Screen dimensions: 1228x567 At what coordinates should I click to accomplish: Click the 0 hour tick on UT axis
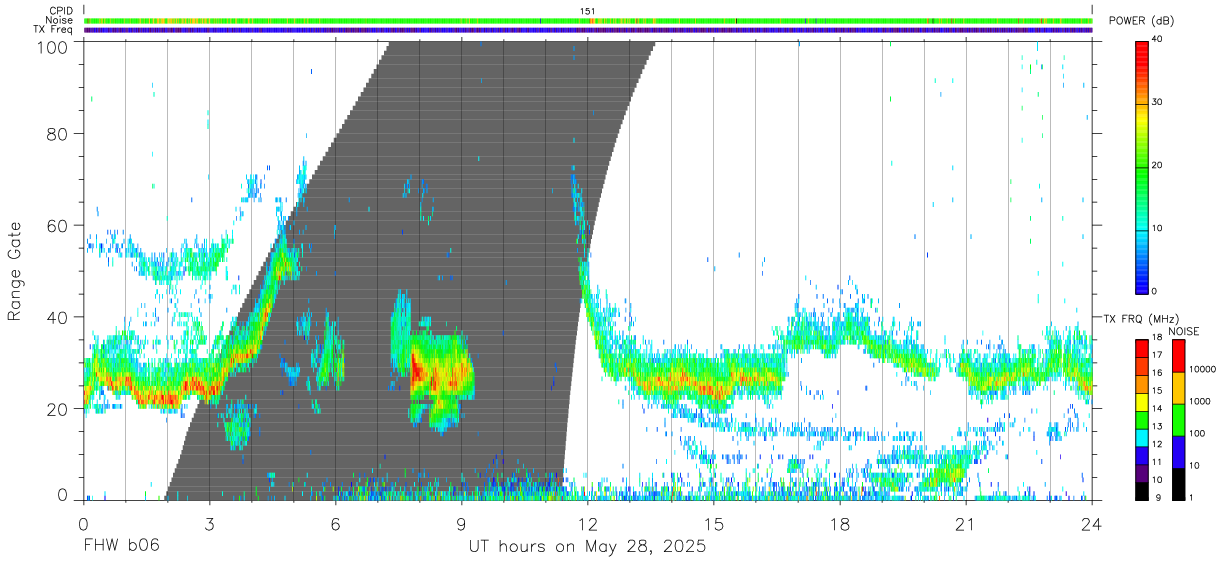(x=83, y=522)
